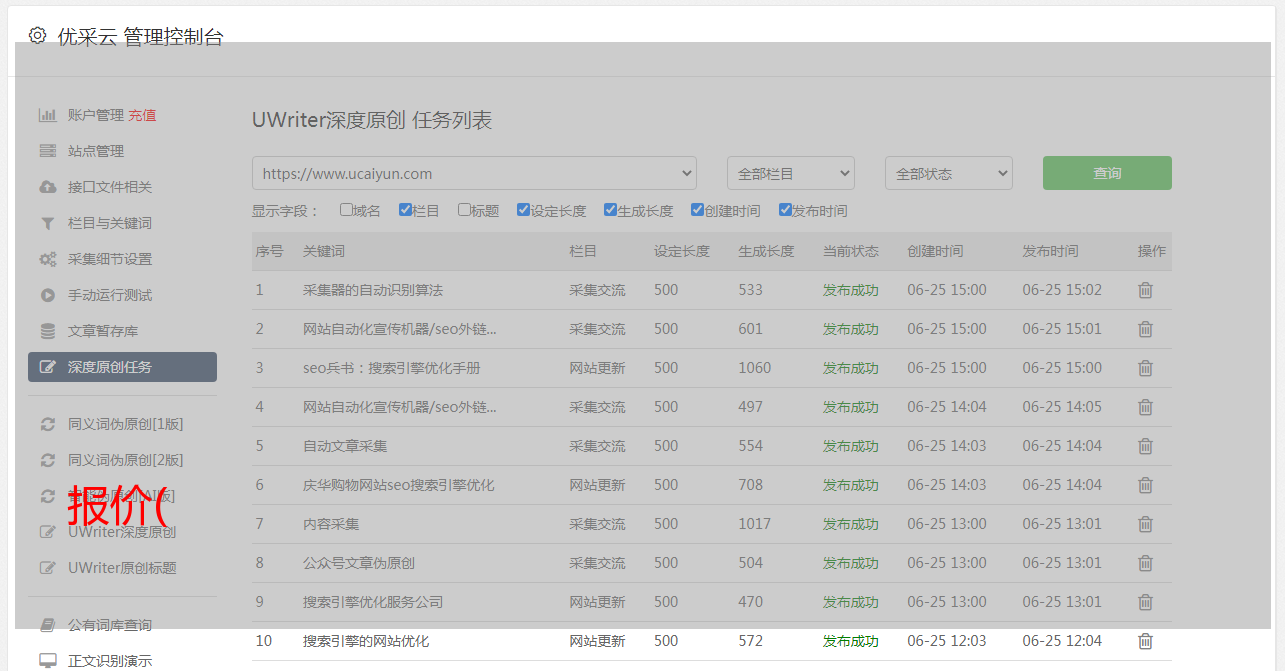Open 文章暂存库 in the sidebar
1285x671 pixels.
102,331
